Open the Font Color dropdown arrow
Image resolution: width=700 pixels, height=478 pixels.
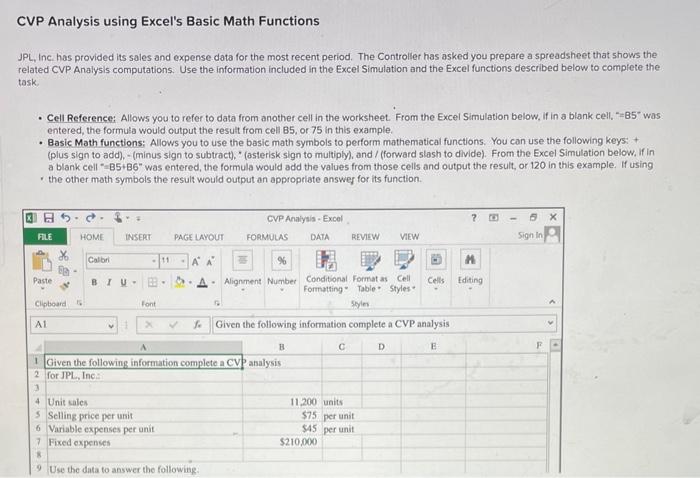click(213, 282)
